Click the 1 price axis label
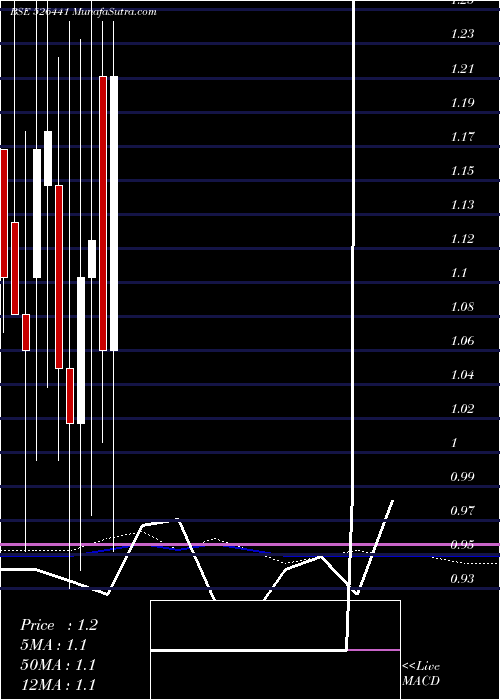The width and height of the screenshot is (500, 700). tap(455, 442)
